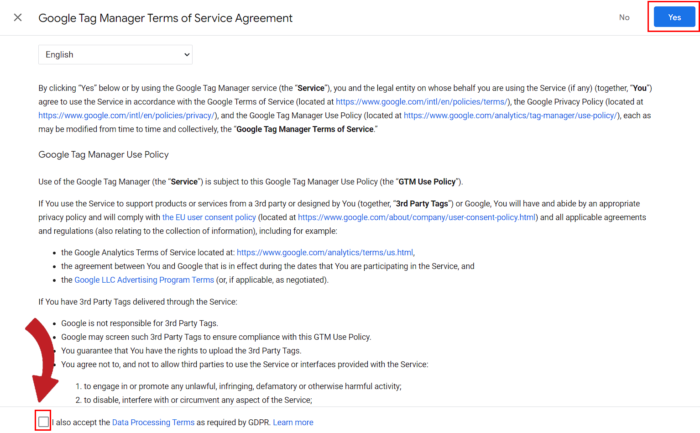Open the Data Processing Terms link
This screenshot has width=700, height=433.
click(x=153, y=422)
